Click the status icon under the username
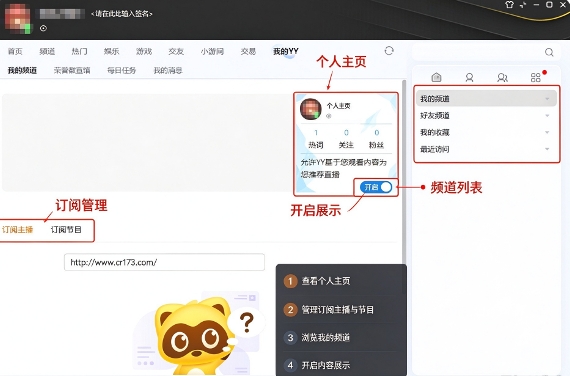570x376 pixels. (43, 28)
